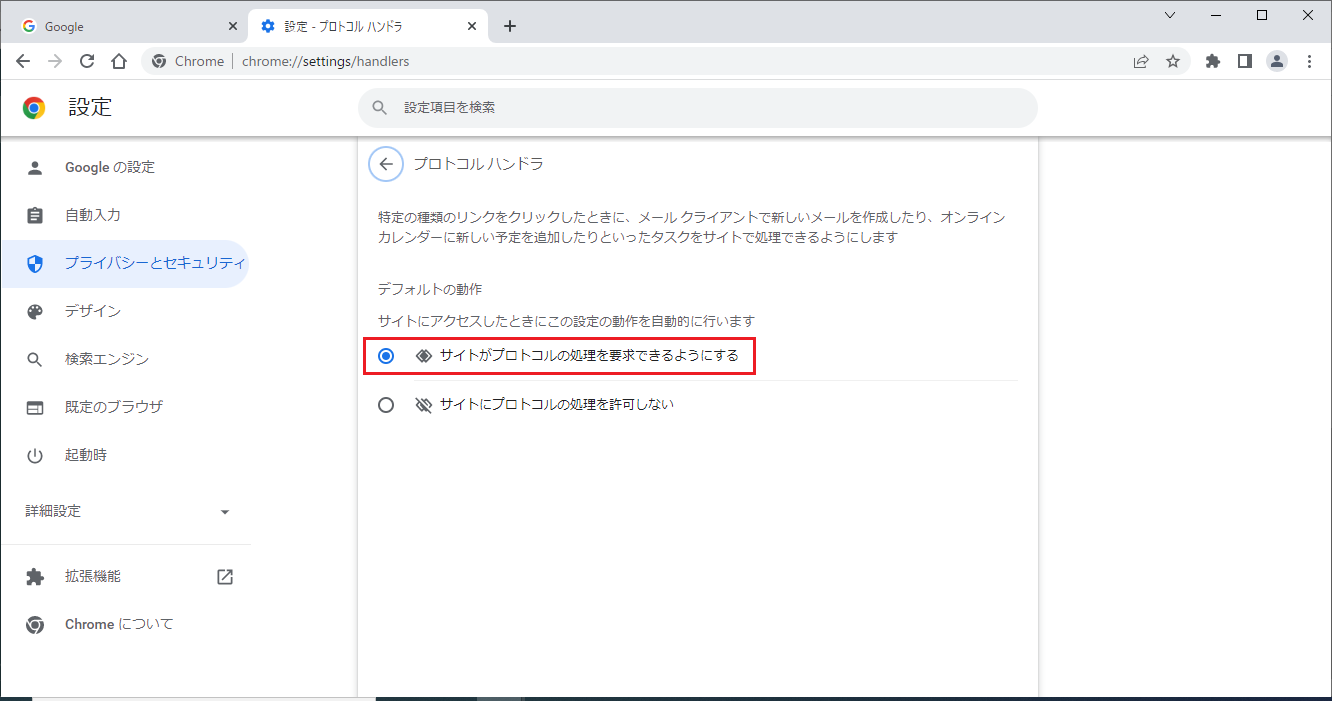
Task: Open 検索エンジン in the settings sidebar
Action: point(107,359)
